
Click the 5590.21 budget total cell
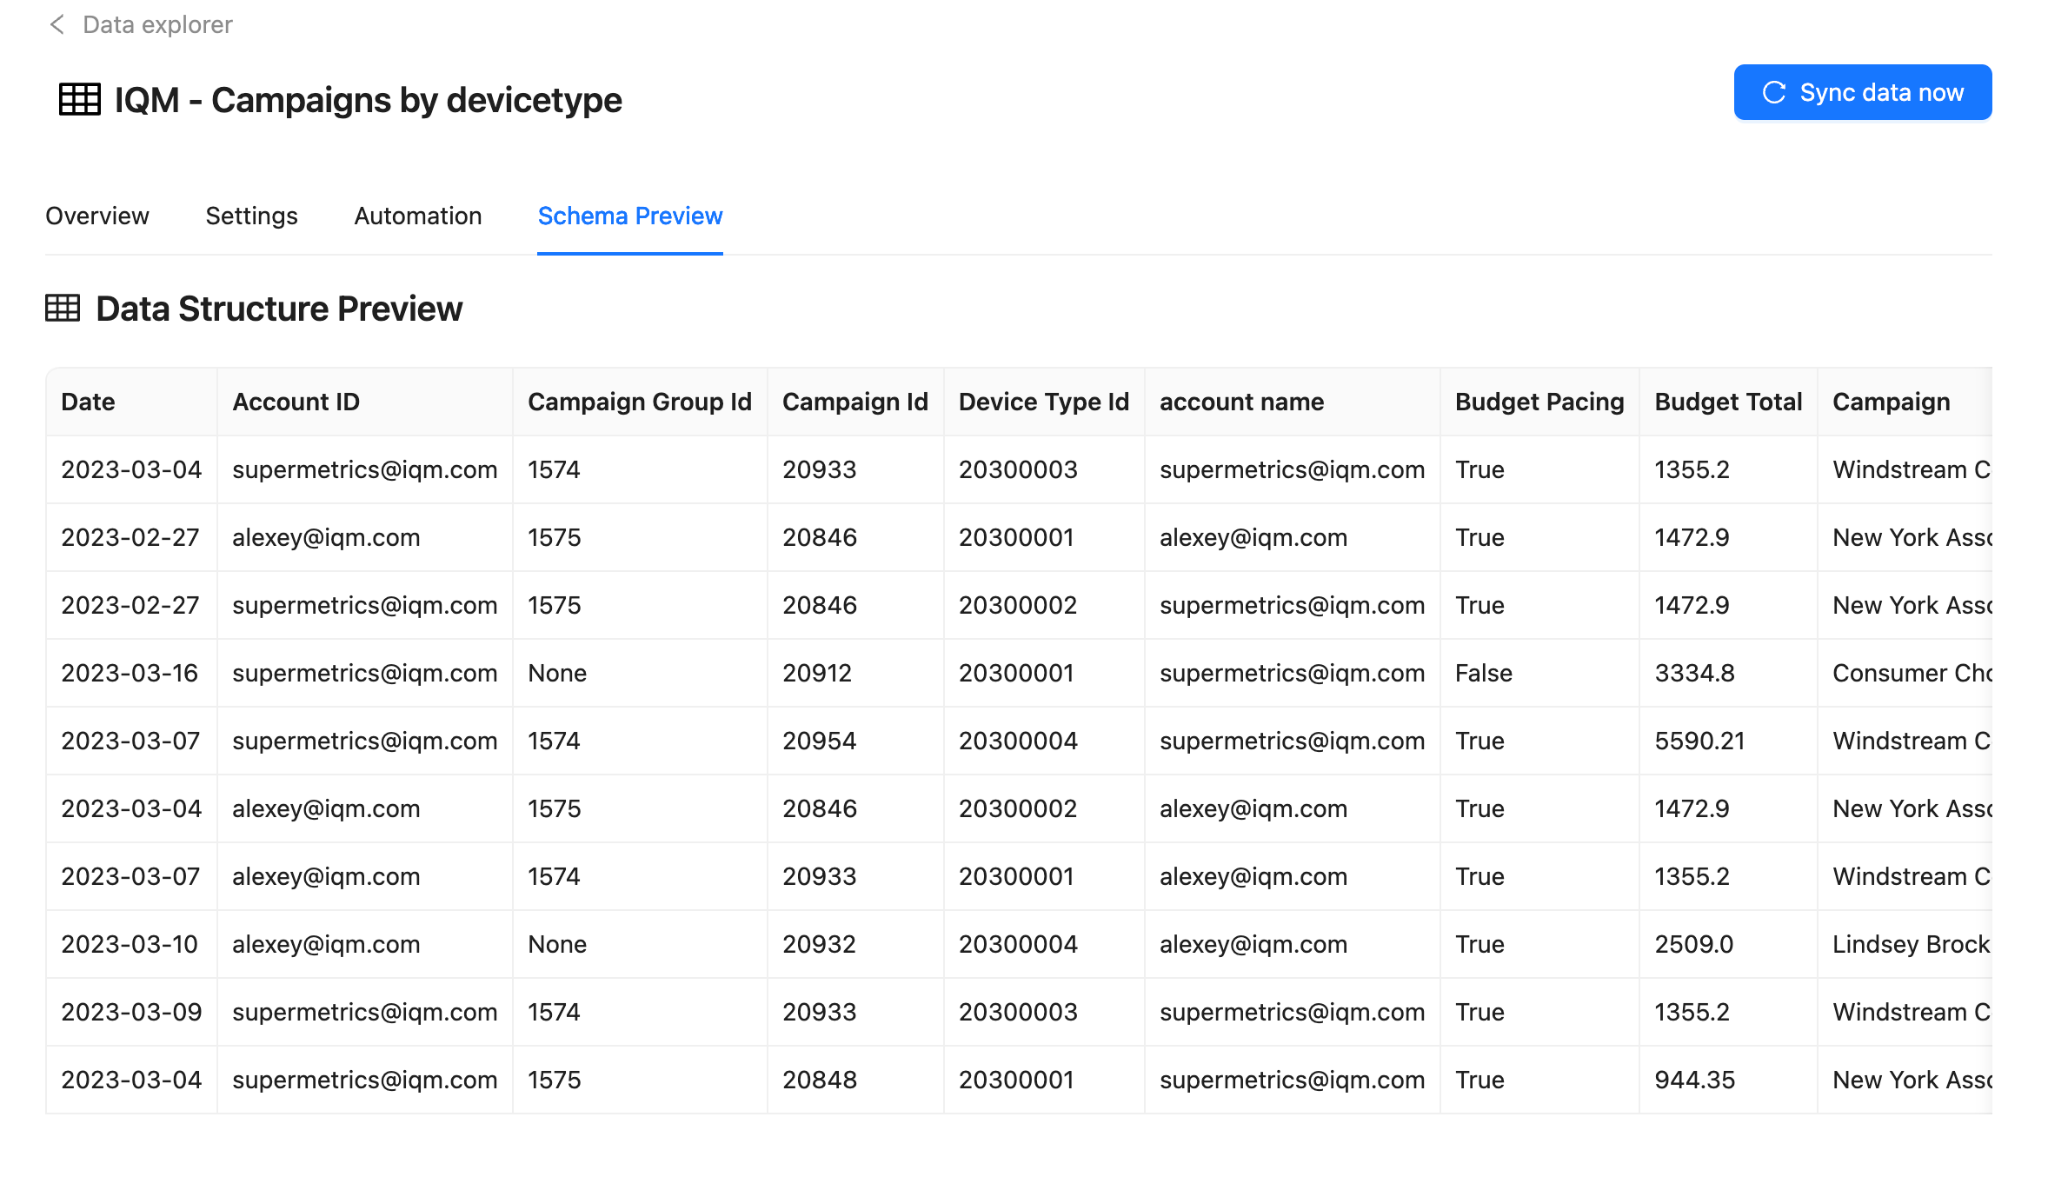click(1699, 741)
